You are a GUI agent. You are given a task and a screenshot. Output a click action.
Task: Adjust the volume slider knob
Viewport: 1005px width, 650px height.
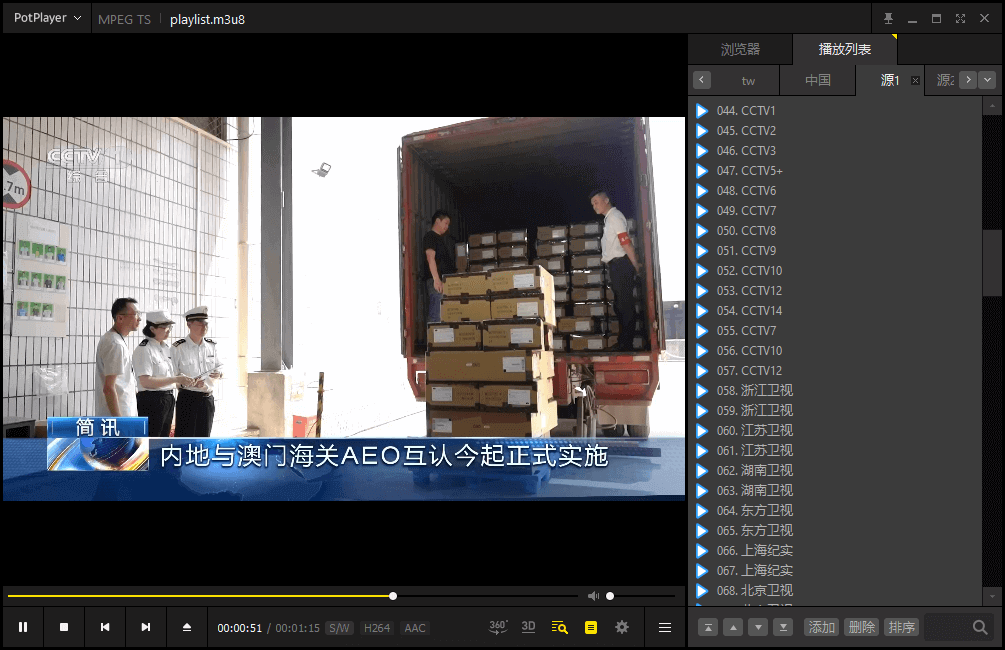click(610, 596)
